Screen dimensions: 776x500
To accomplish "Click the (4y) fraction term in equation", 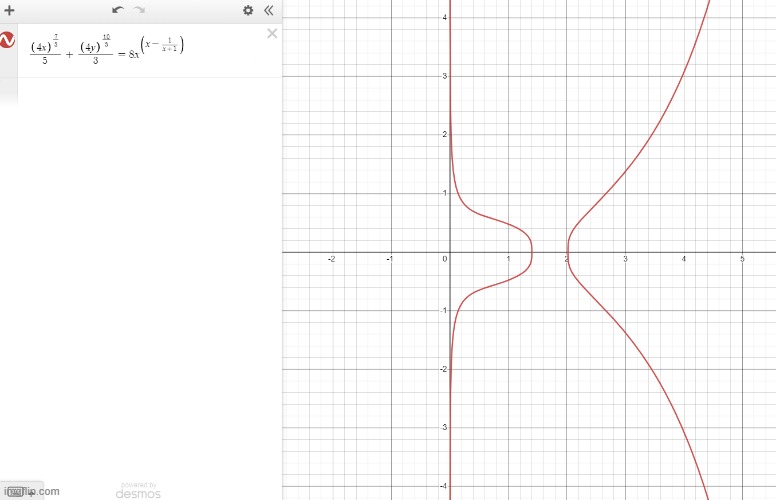I will 91,46.
